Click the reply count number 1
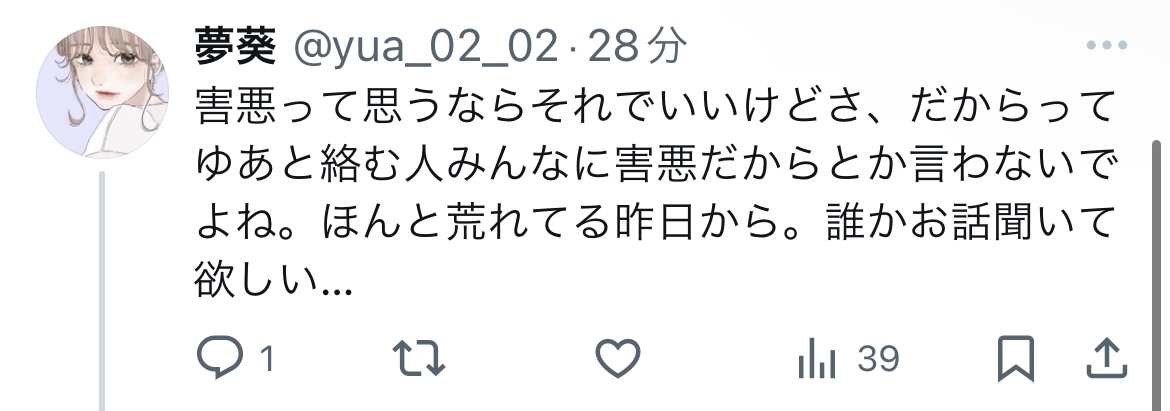This screenshot has width=1170, height=411. pos(267,360)
